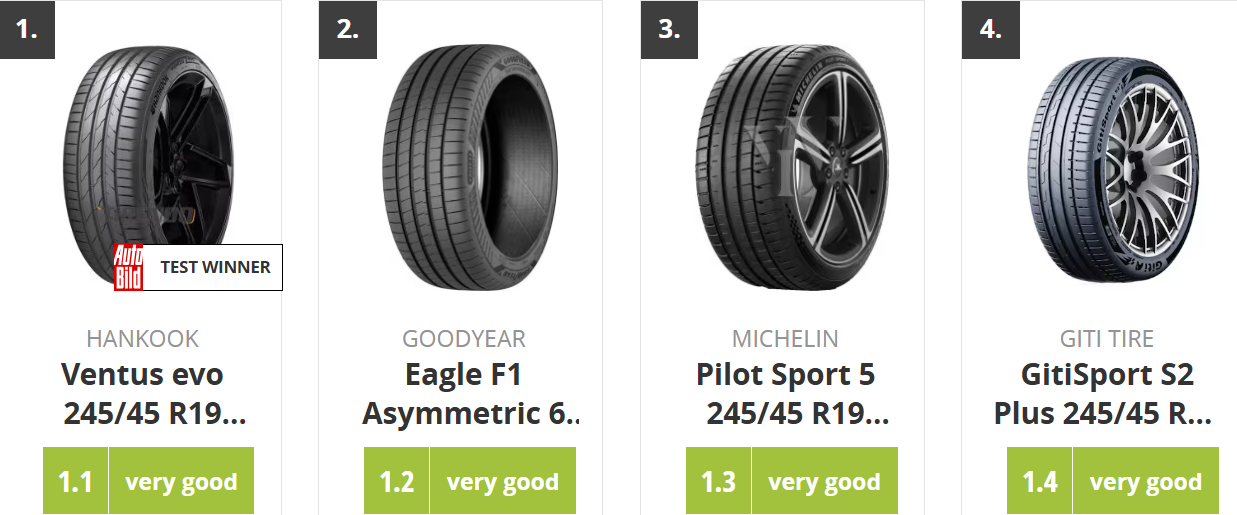Click the GOODYEAR brand name
The height and width of the screenshot is (515, 1237).
464,338
